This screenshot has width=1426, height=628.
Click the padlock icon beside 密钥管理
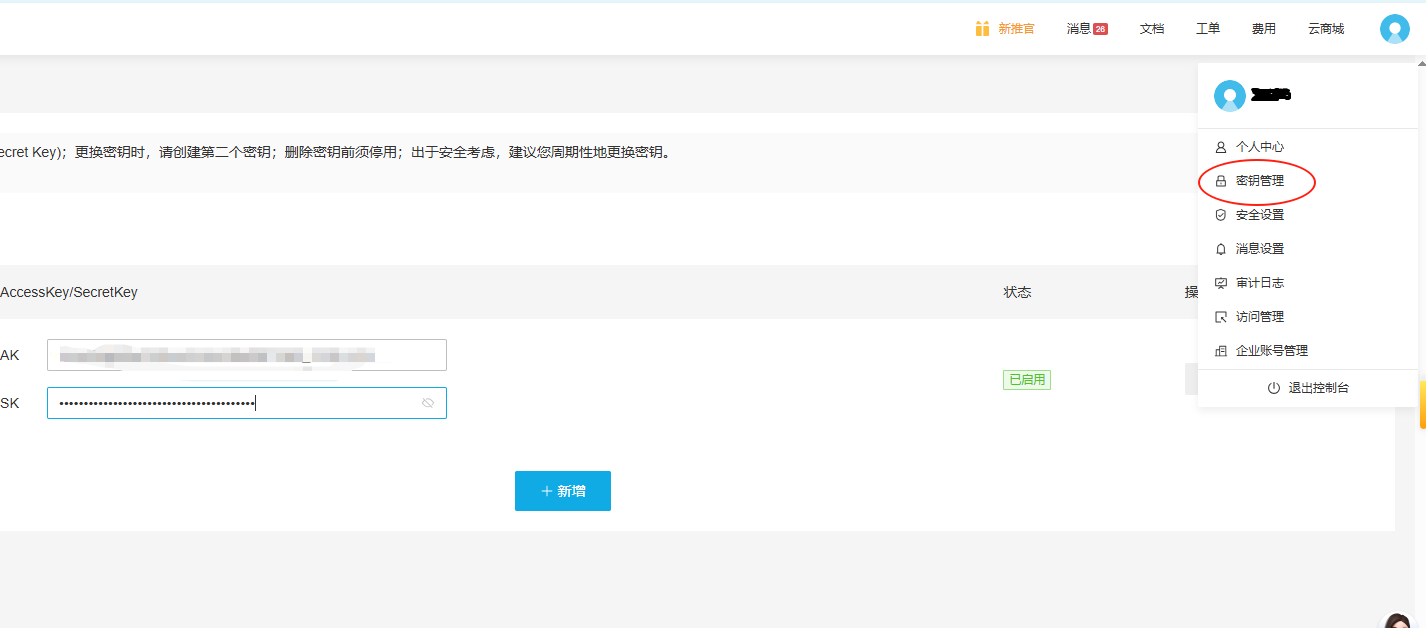[x=1221, y=180]
